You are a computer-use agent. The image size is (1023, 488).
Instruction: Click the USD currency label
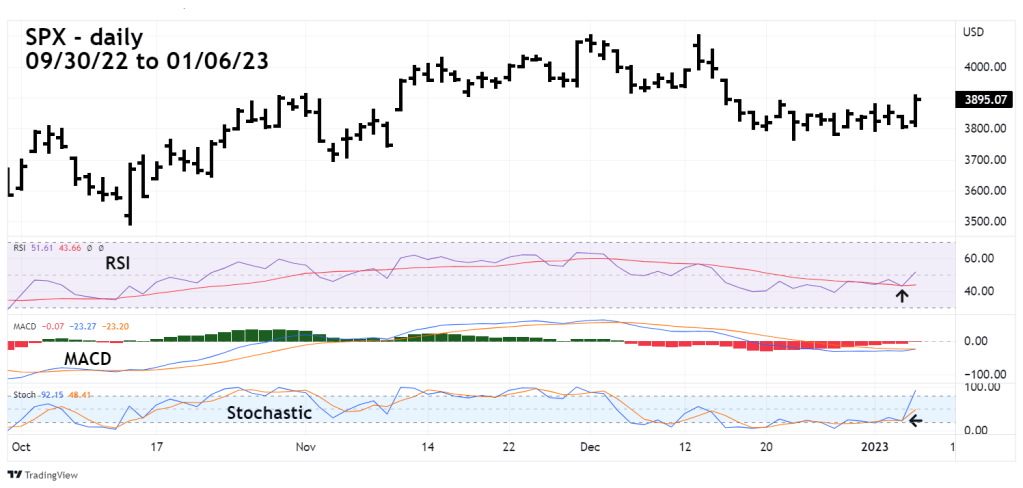974,33
